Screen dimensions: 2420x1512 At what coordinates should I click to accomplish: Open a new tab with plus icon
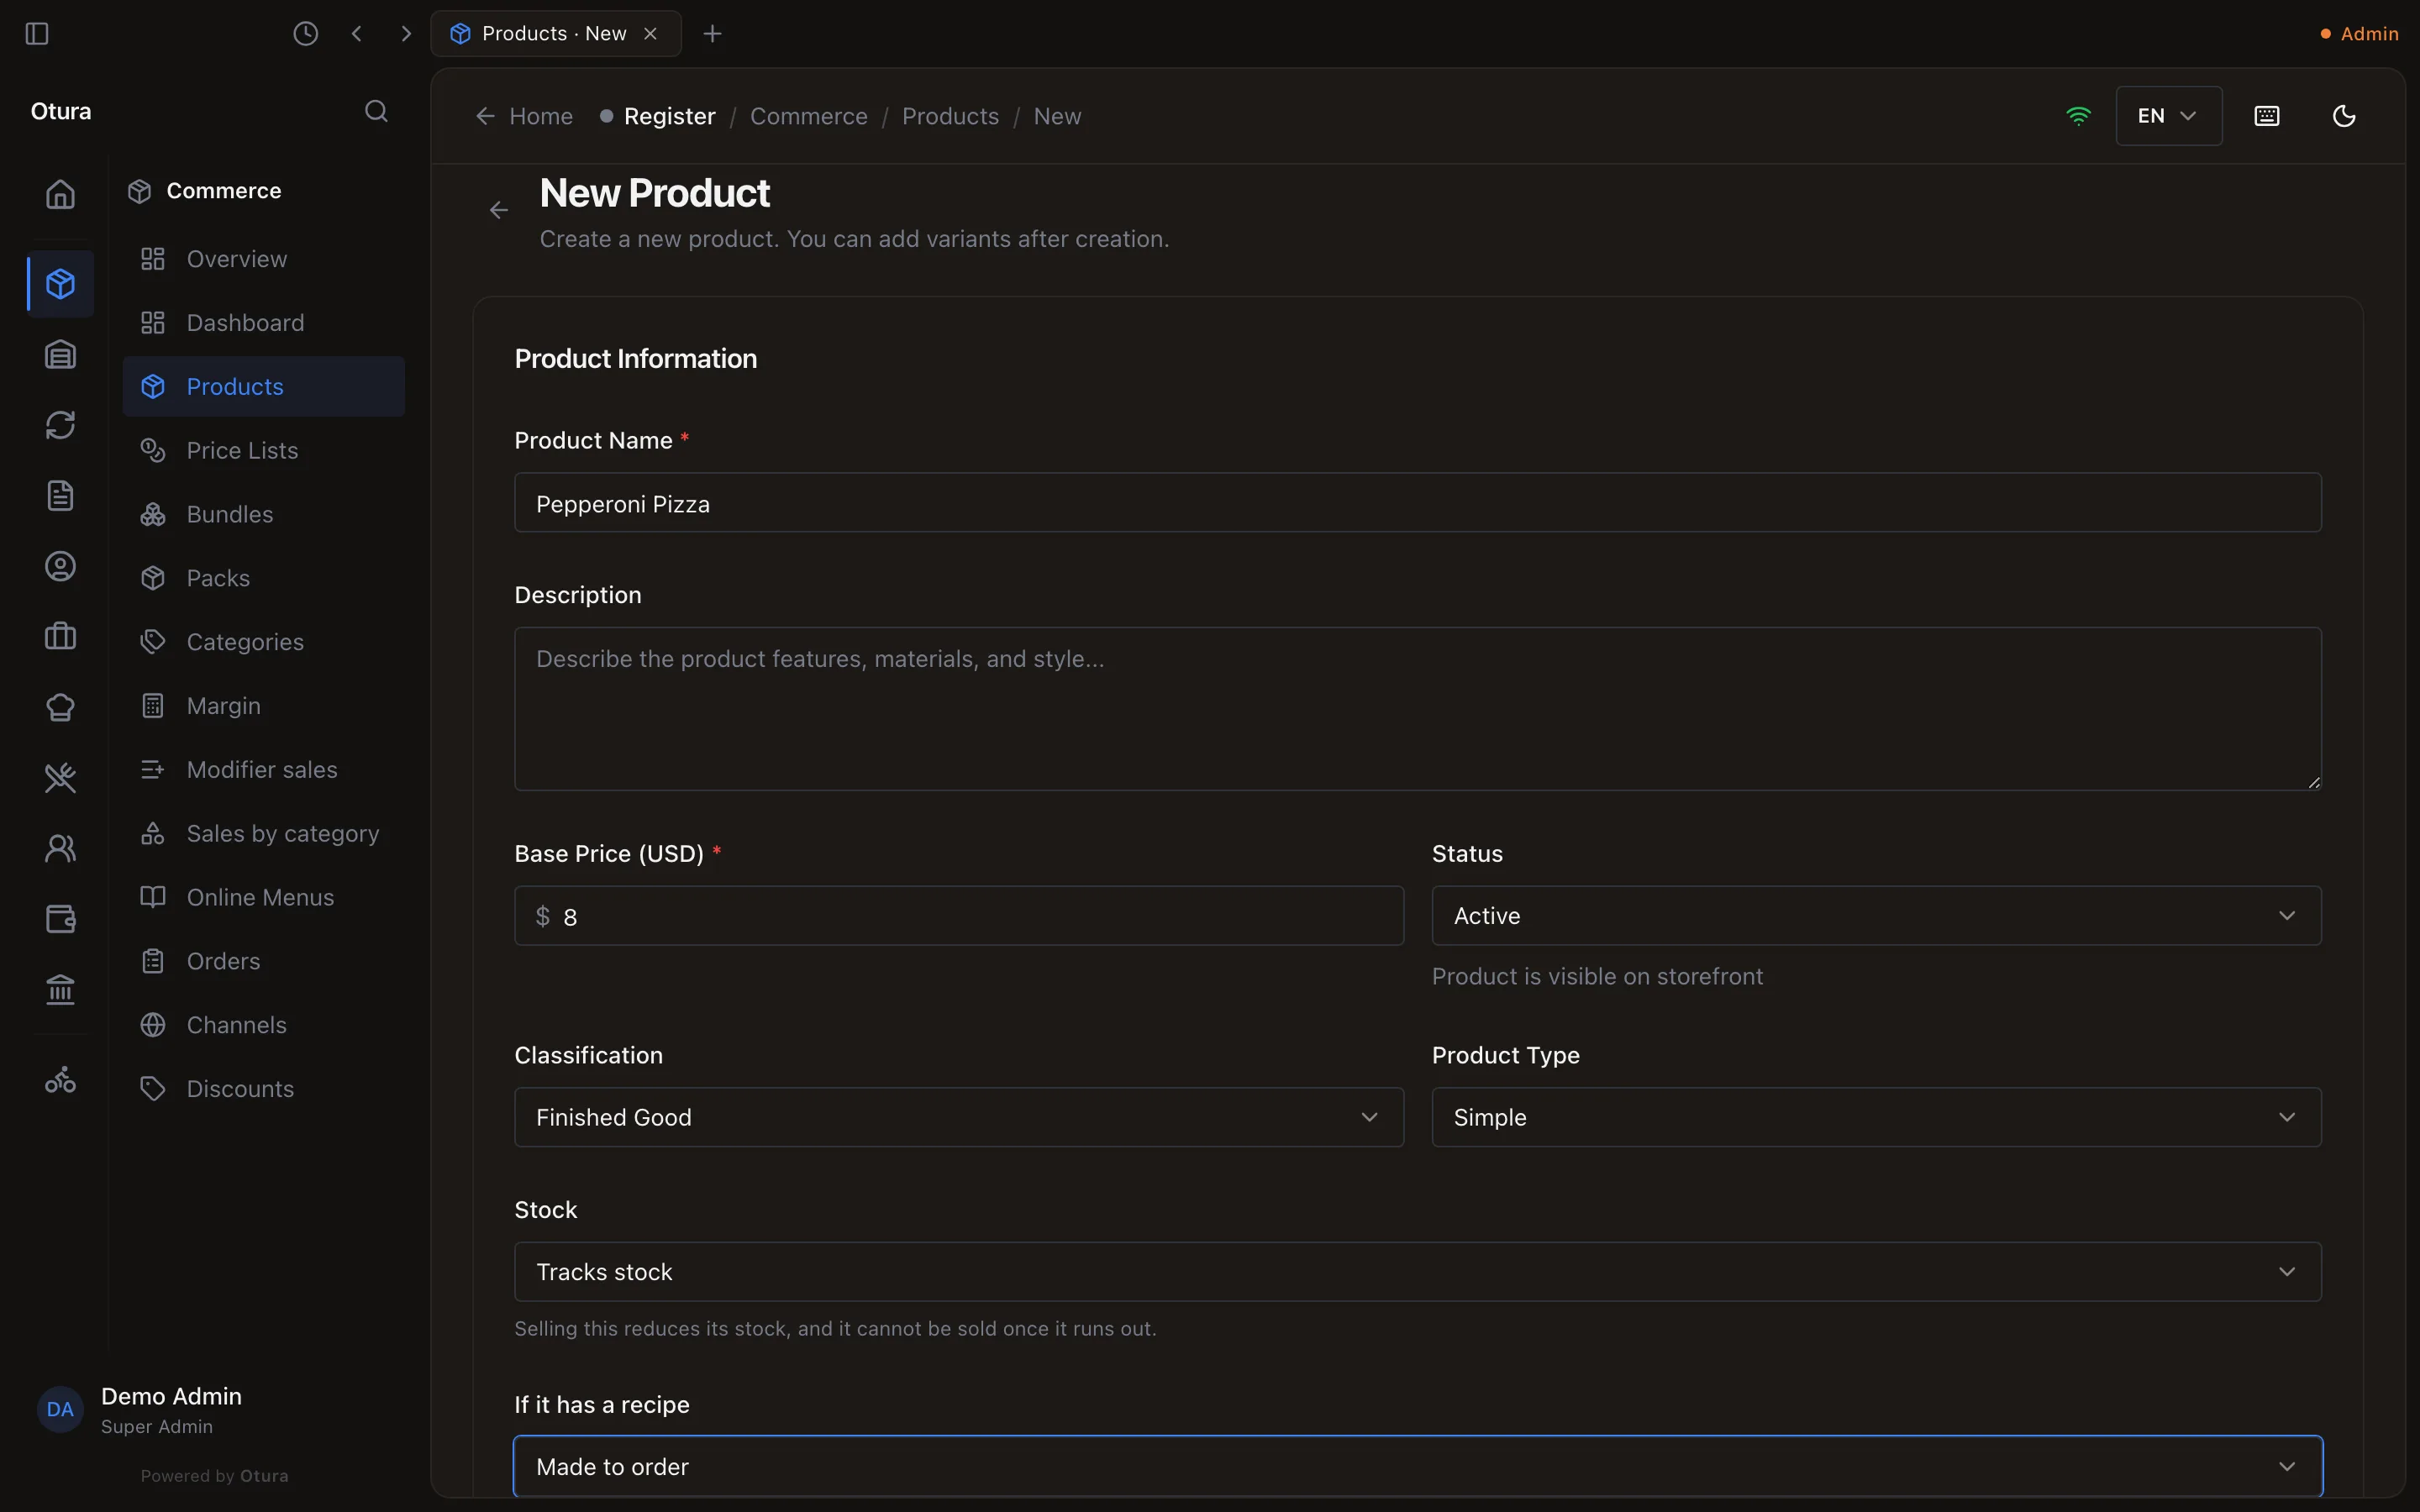pyautogui.click(x=712, y=34)
